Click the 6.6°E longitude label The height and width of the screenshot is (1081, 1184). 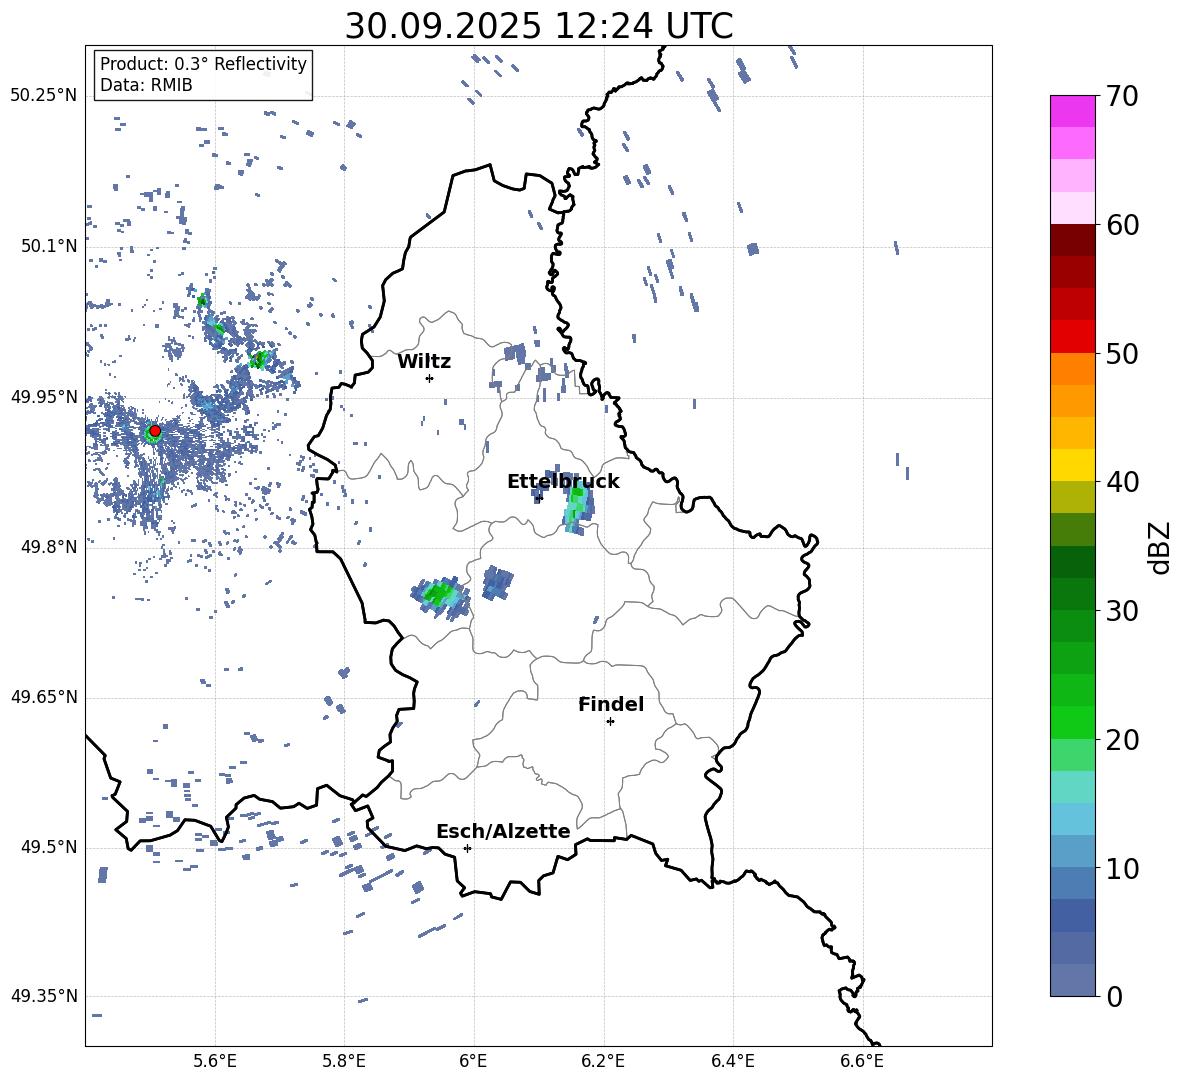tap(862, 1061)
